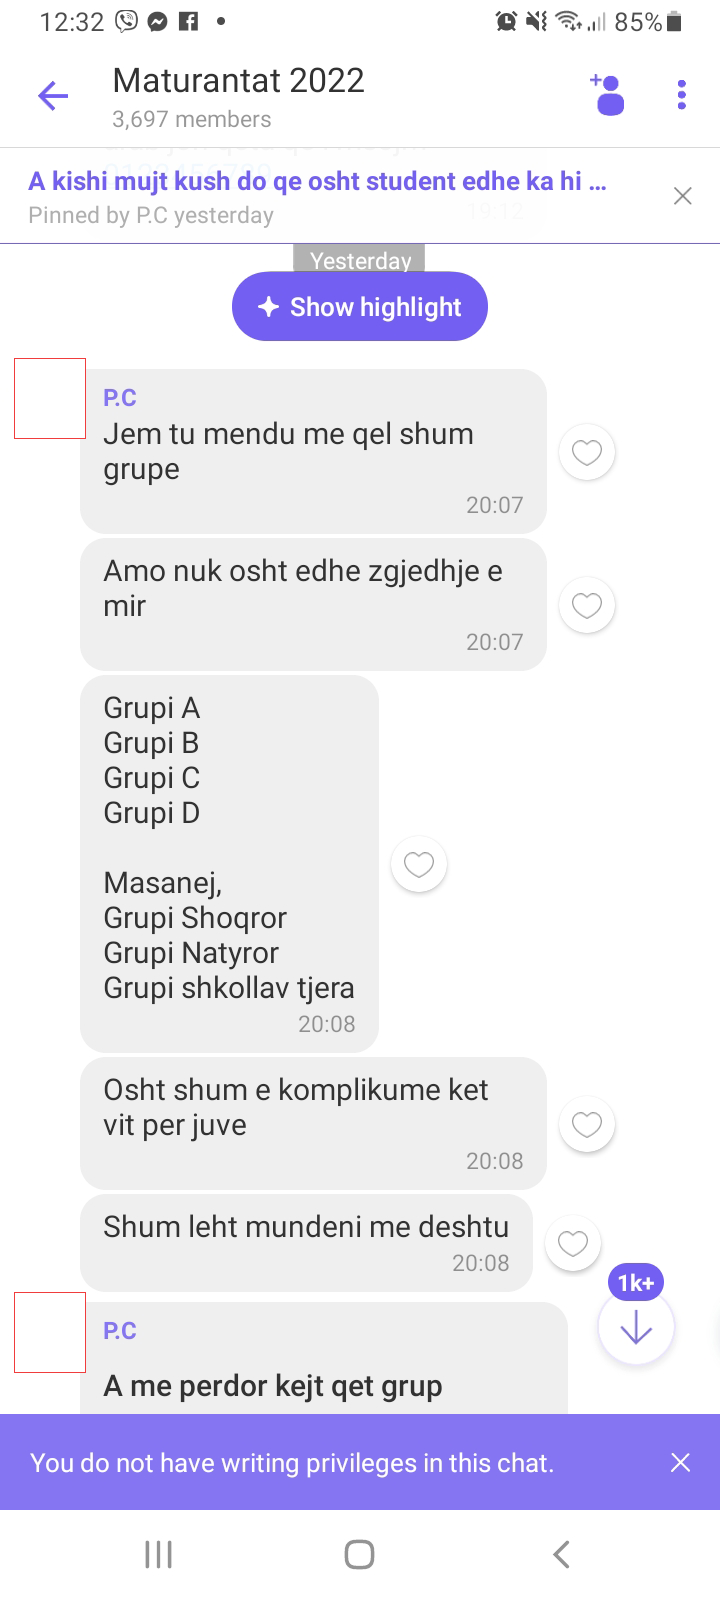
Task: Like the Grupi A B C D message
Action: (419, 864)
